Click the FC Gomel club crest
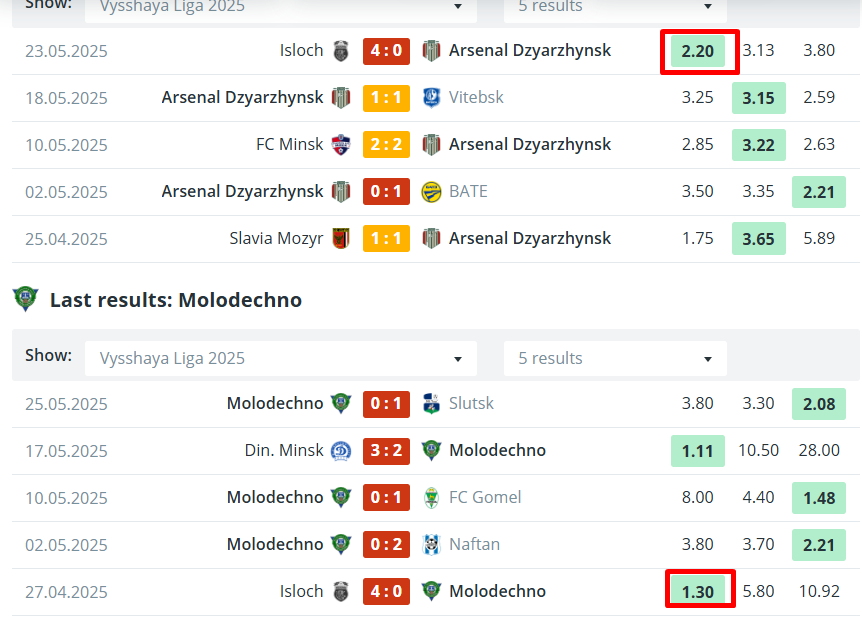Screen dimensions: 862x621 [432, 498]
